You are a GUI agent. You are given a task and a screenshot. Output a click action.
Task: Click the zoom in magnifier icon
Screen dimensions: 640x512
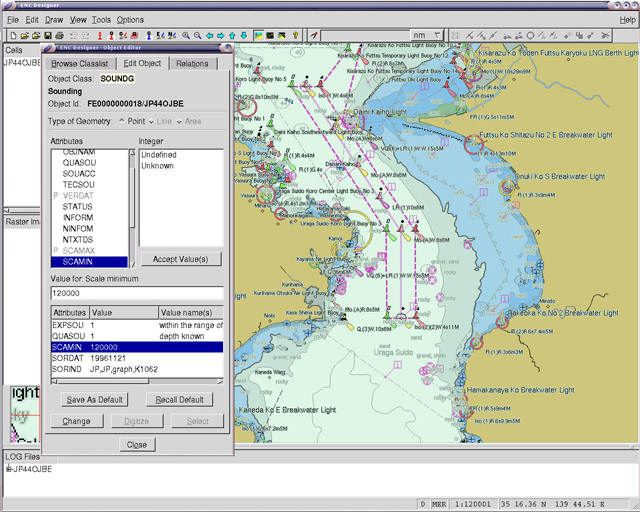click(186, 35)
